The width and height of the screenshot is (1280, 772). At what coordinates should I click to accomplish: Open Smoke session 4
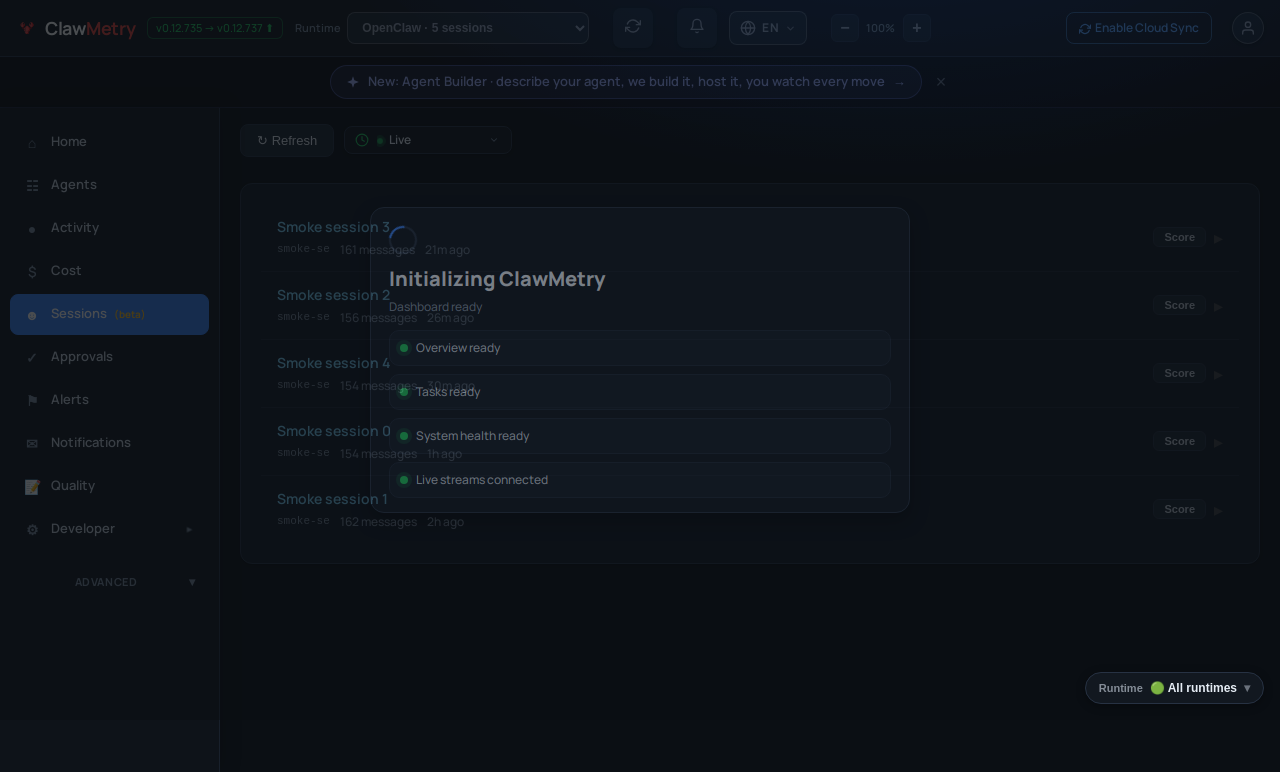point(333,363)
